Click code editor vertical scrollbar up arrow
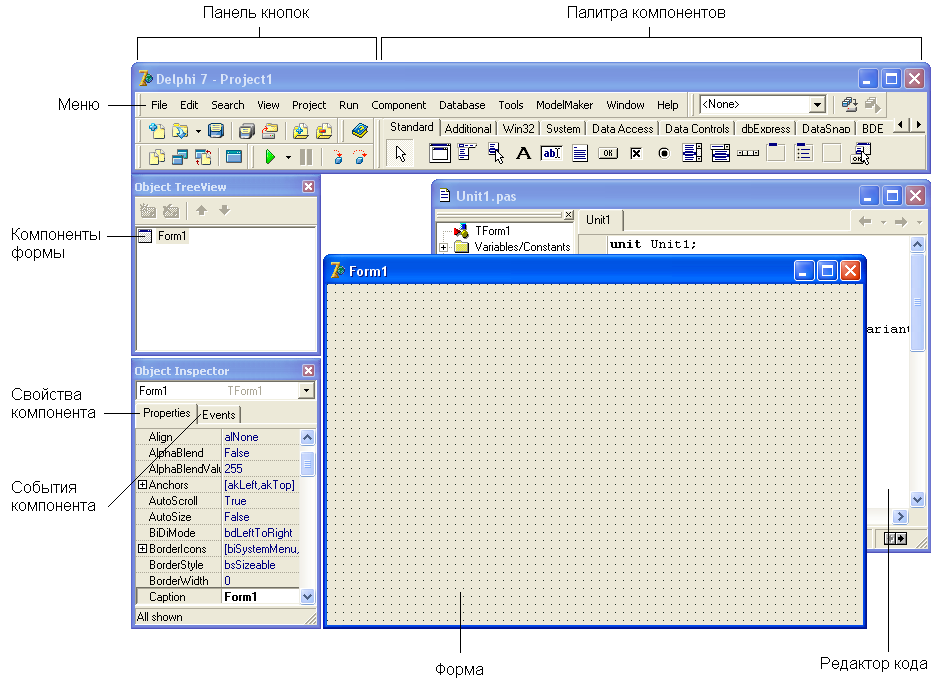The width and height of the screenshot is (950, 681). coord(917,244)
